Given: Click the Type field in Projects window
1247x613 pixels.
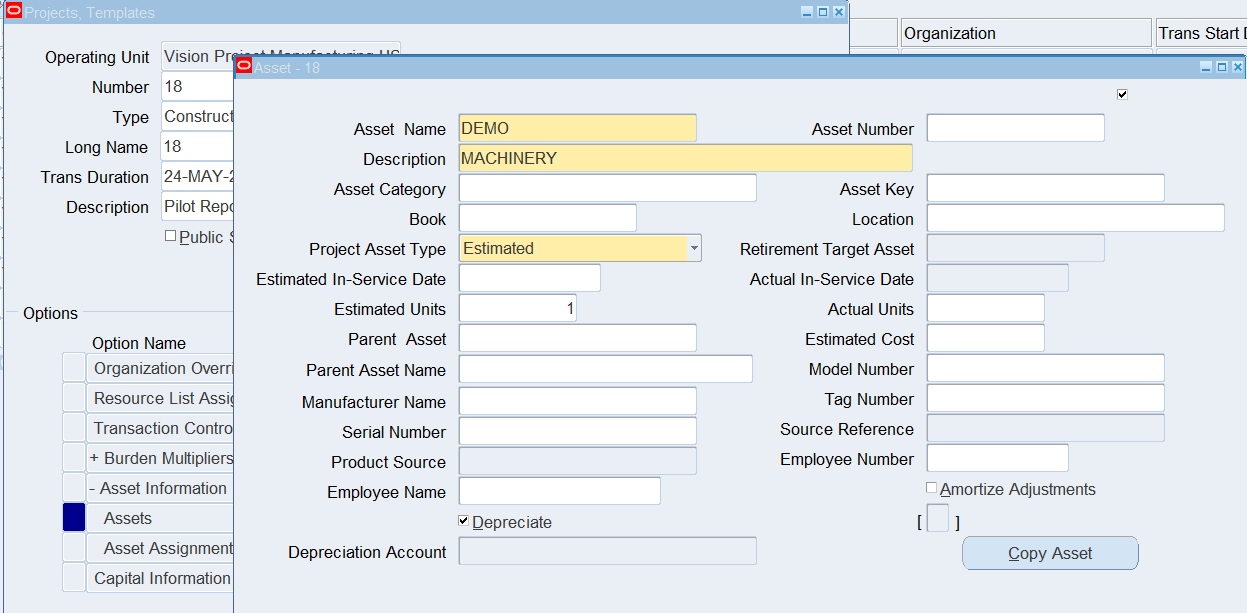Looking at the screenshot, I should coord(197,117).
